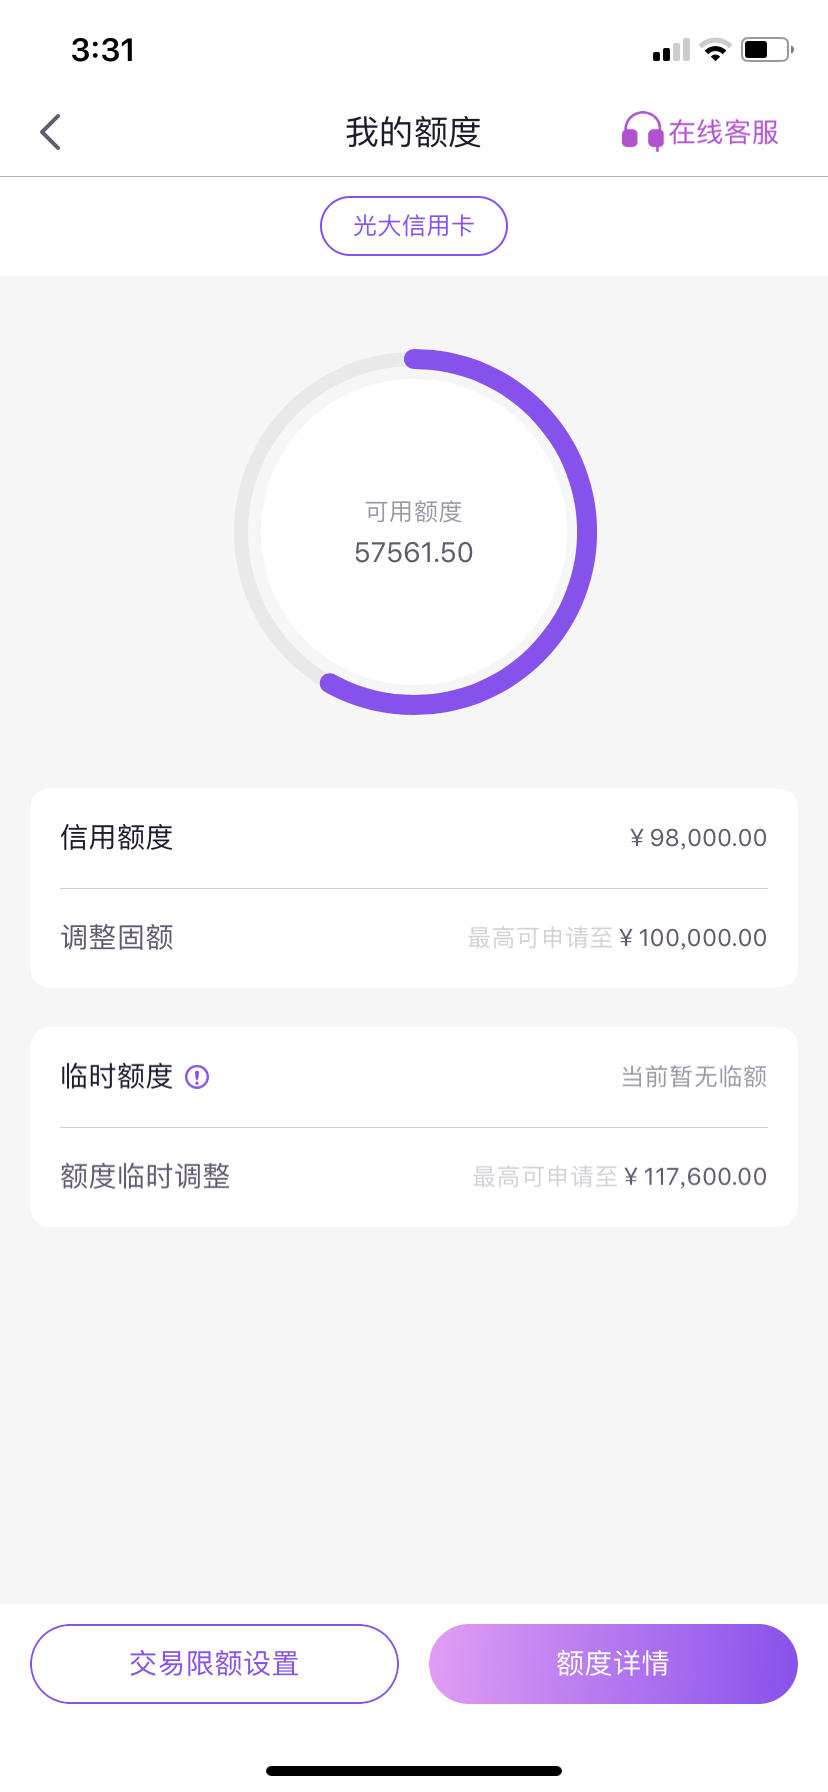Open online customer service headset icon
The width and height of the screenshot is (828, 1792).
(642, 132)
